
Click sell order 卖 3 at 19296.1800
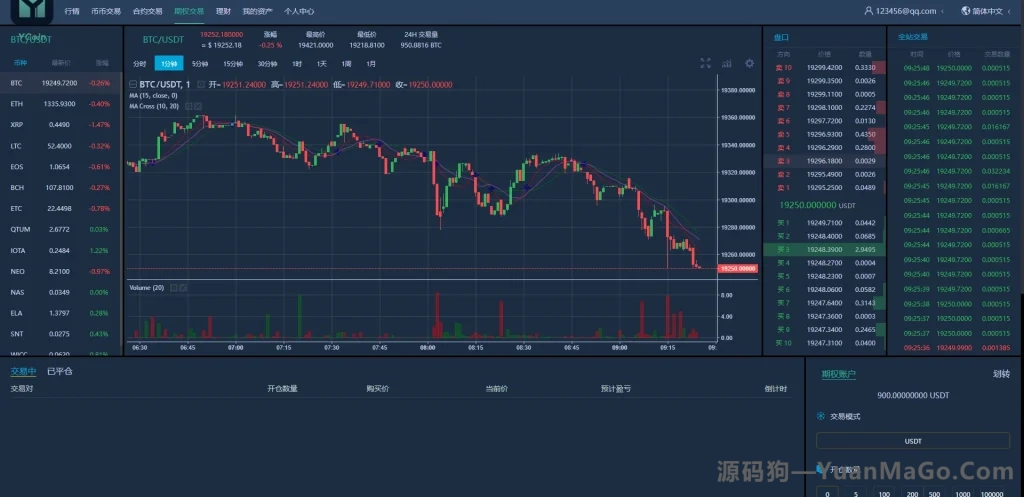pos(824,161)
